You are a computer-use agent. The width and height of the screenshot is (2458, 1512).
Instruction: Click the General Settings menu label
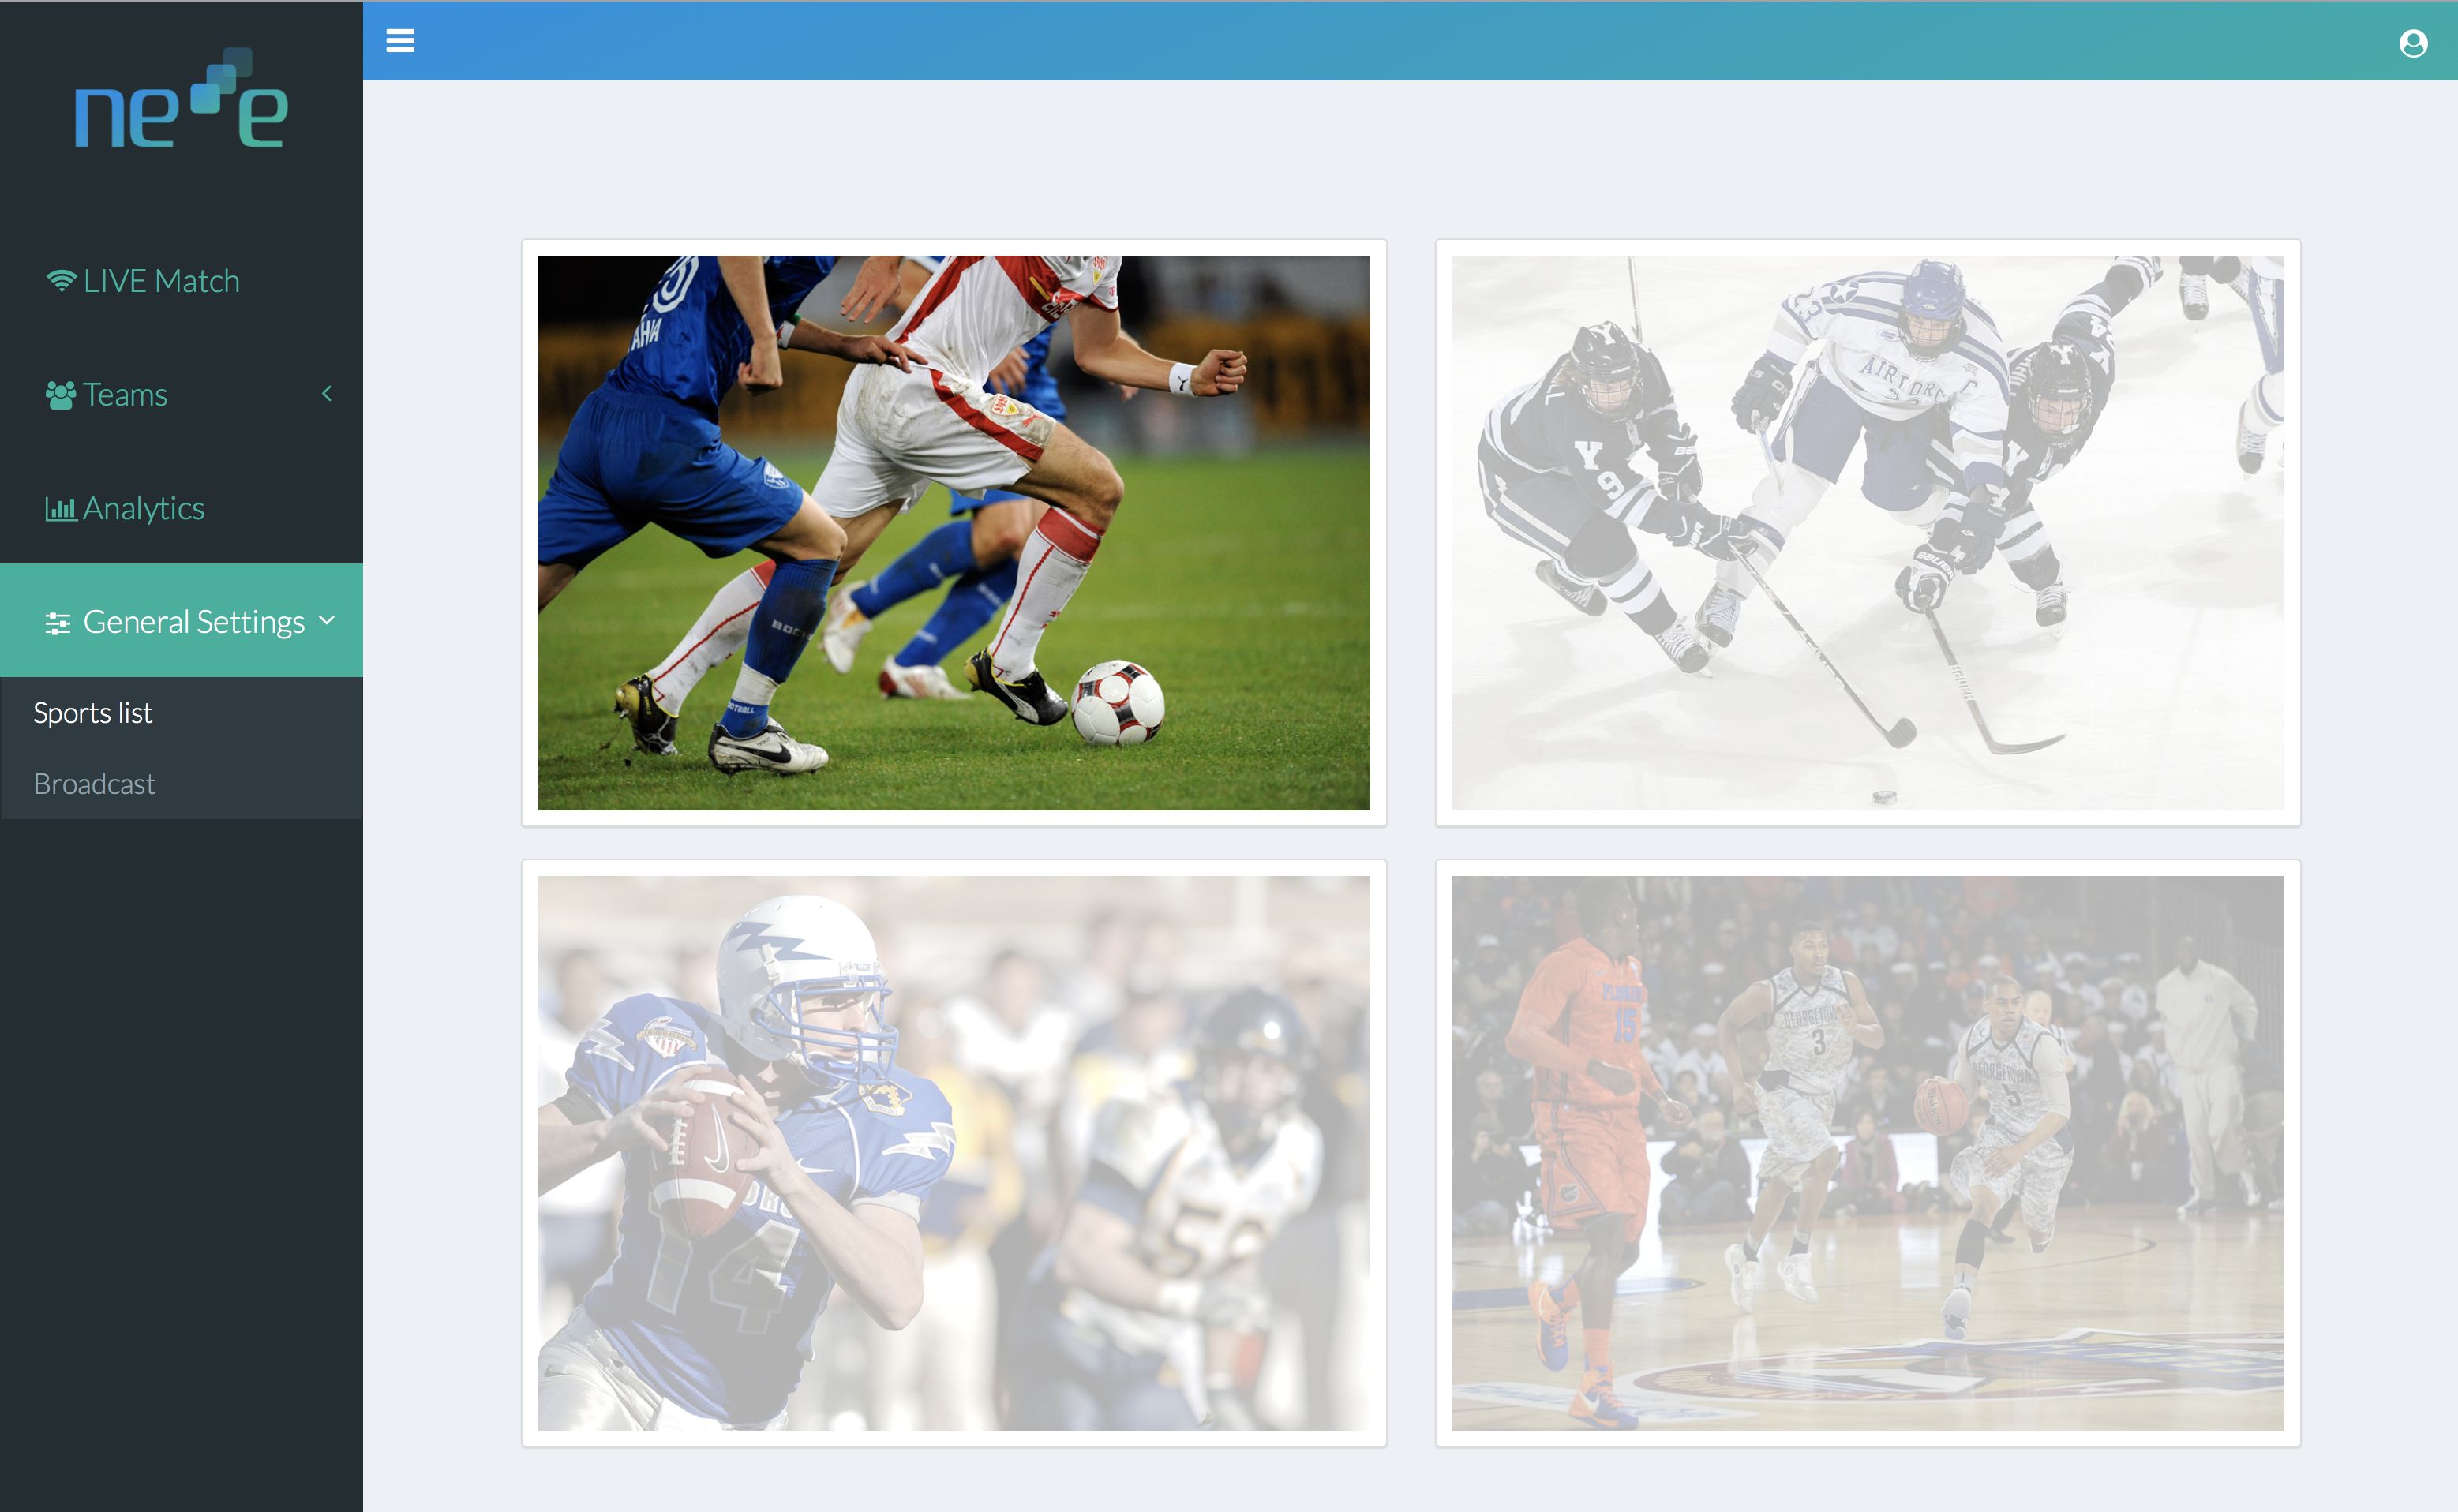[x=194, y=622]
